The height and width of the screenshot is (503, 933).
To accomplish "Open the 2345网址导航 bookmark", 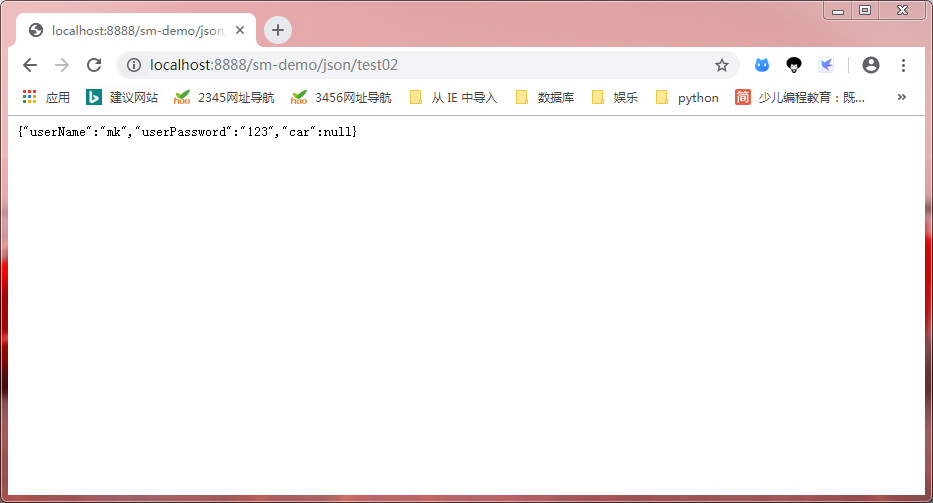I will coord(224,97).
